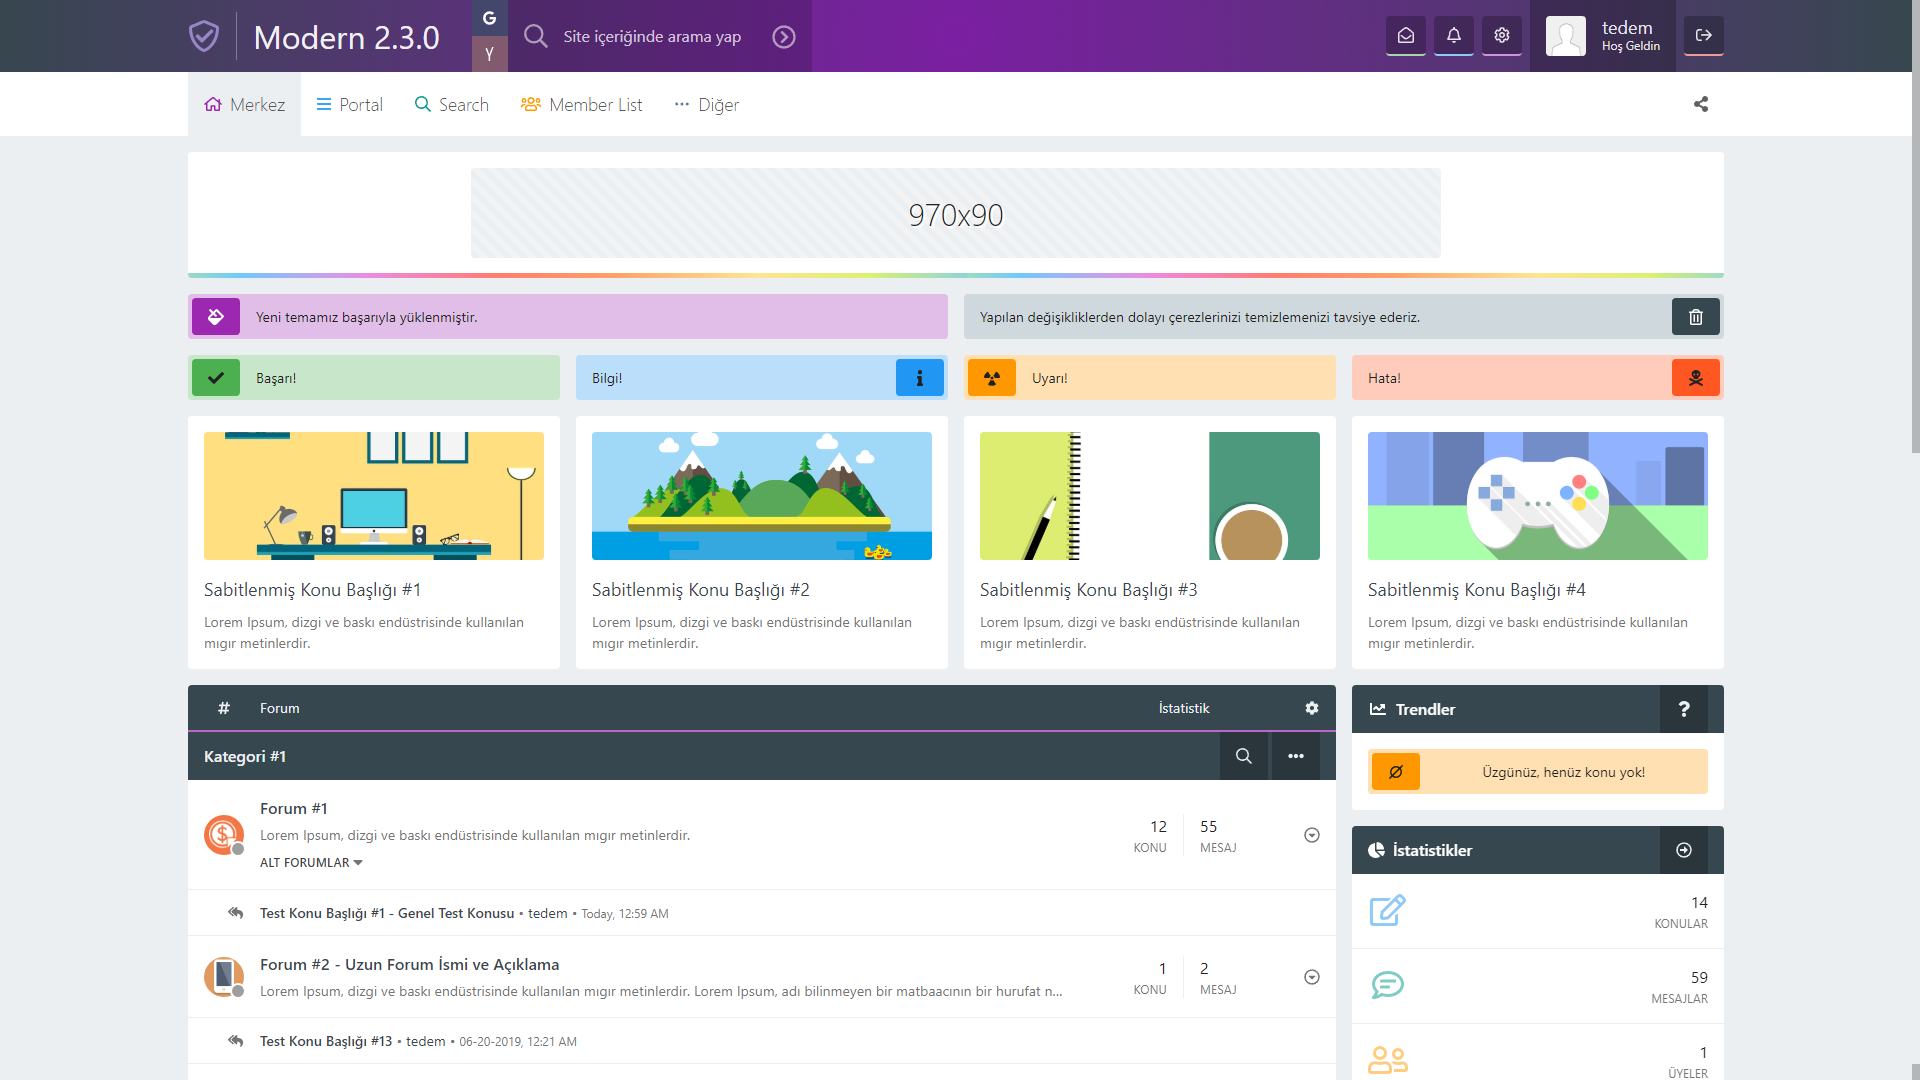This screenshot has width=1920, height=1080.
Task: Expand Forum #1 row chevron
Action: coord(1311,835)
